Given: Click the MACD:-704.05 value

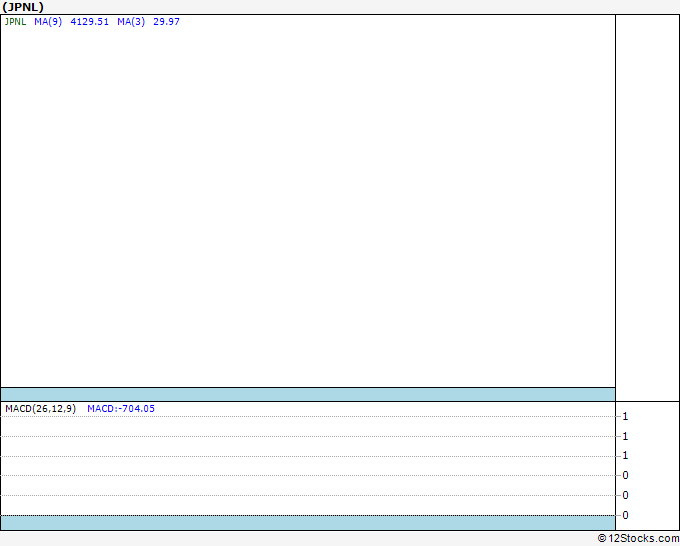Looking at the screenshot, I should (x=121, y=409).
